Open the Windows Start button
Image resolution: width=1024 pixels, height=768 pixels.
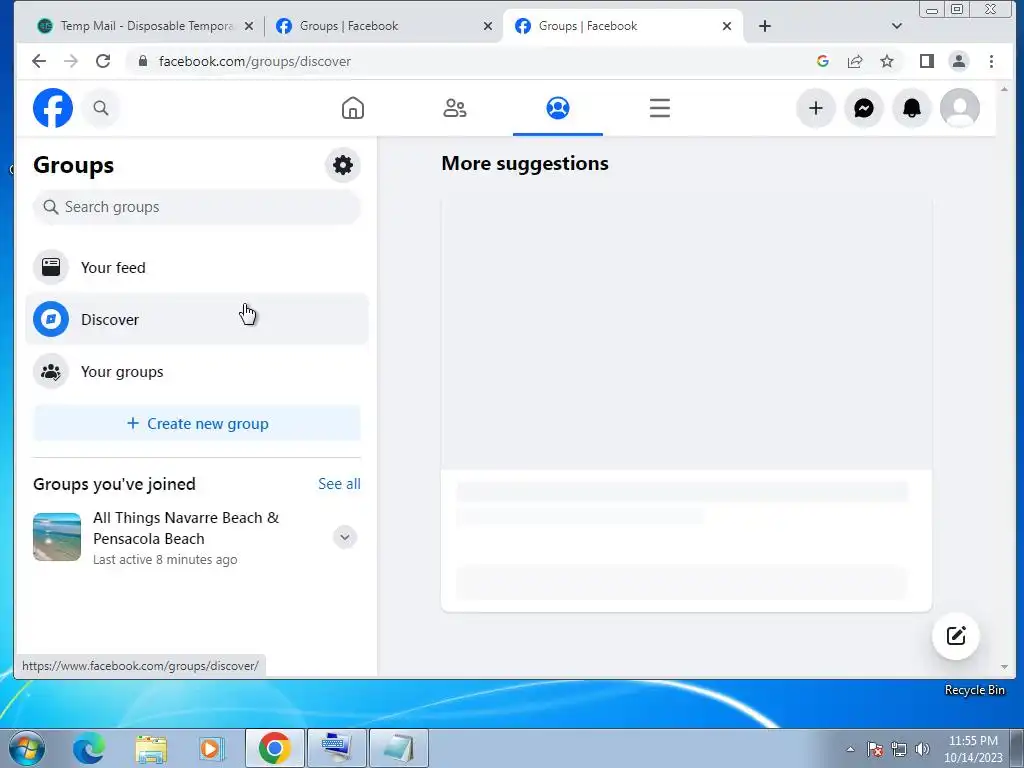26,748
